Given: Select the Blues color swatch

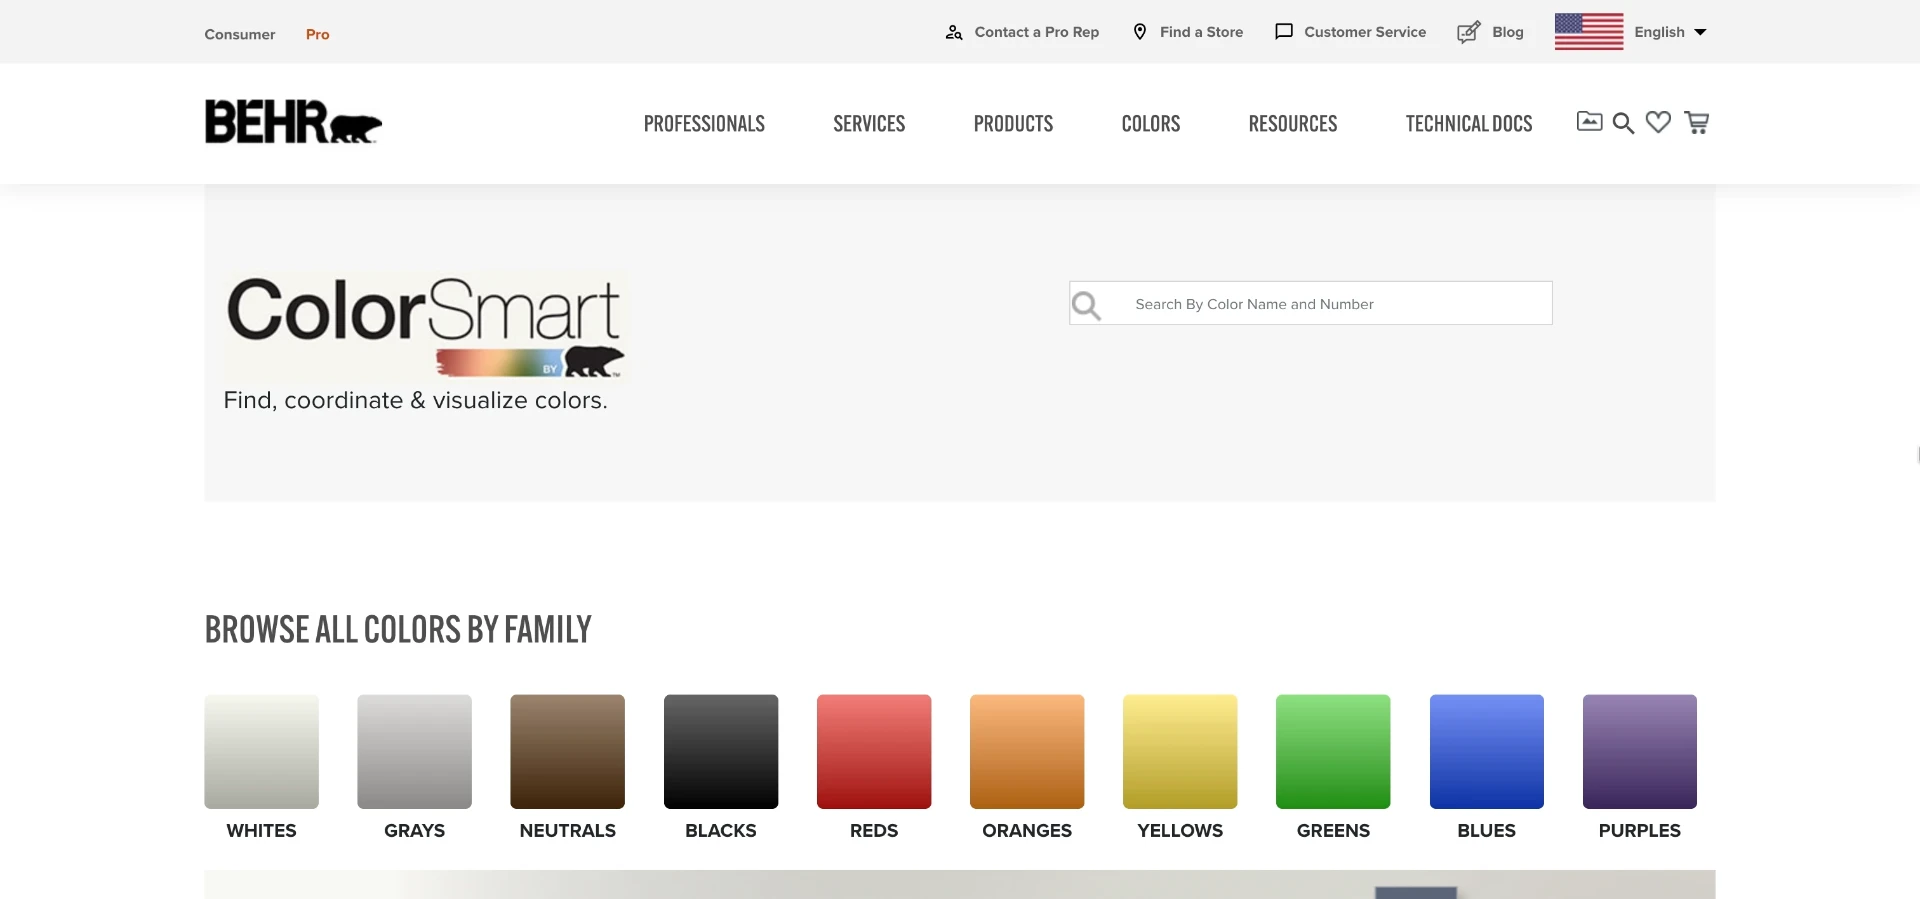Looking at the screenshot, I should click(x=1486, y=752).
